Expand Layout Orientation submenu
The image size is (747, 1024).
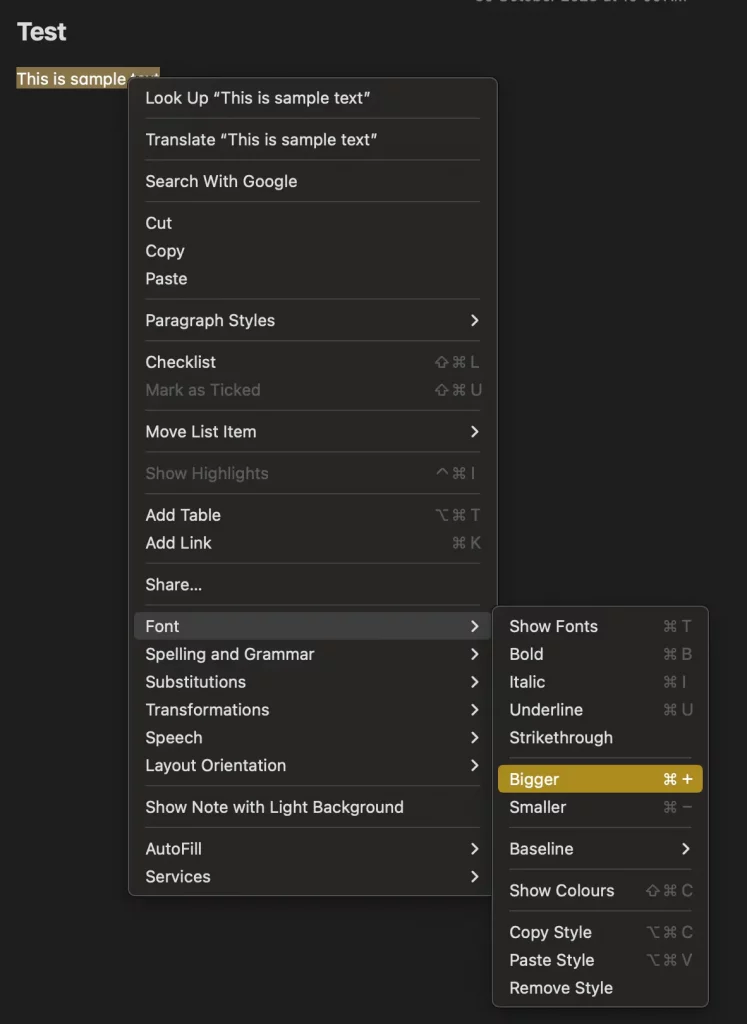pyautogui.click(x=313, y=765)
